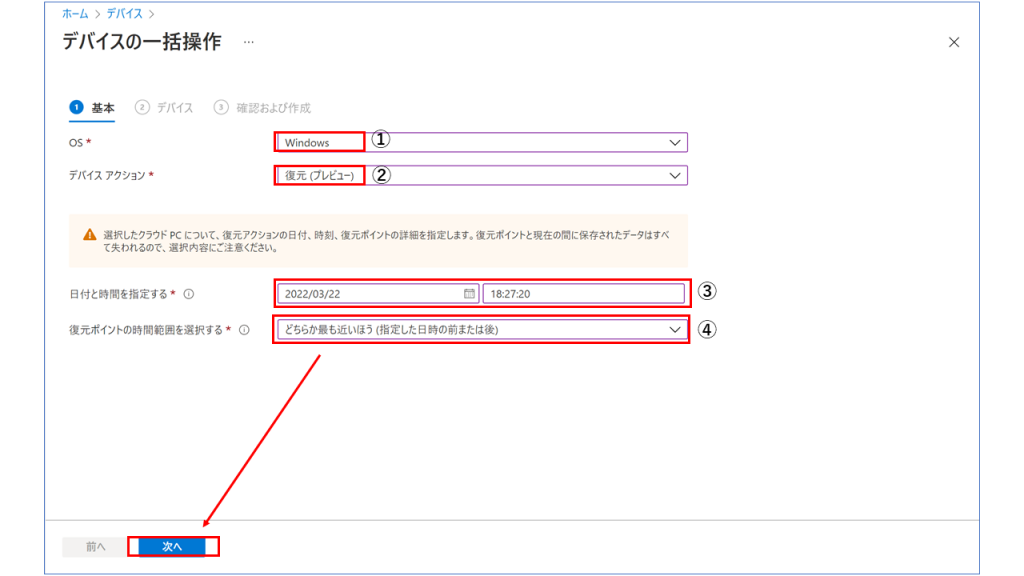Click the 次へ button
Image resolution: width=1024 pixels, height=576 pixels.
[x=172, y=547]
